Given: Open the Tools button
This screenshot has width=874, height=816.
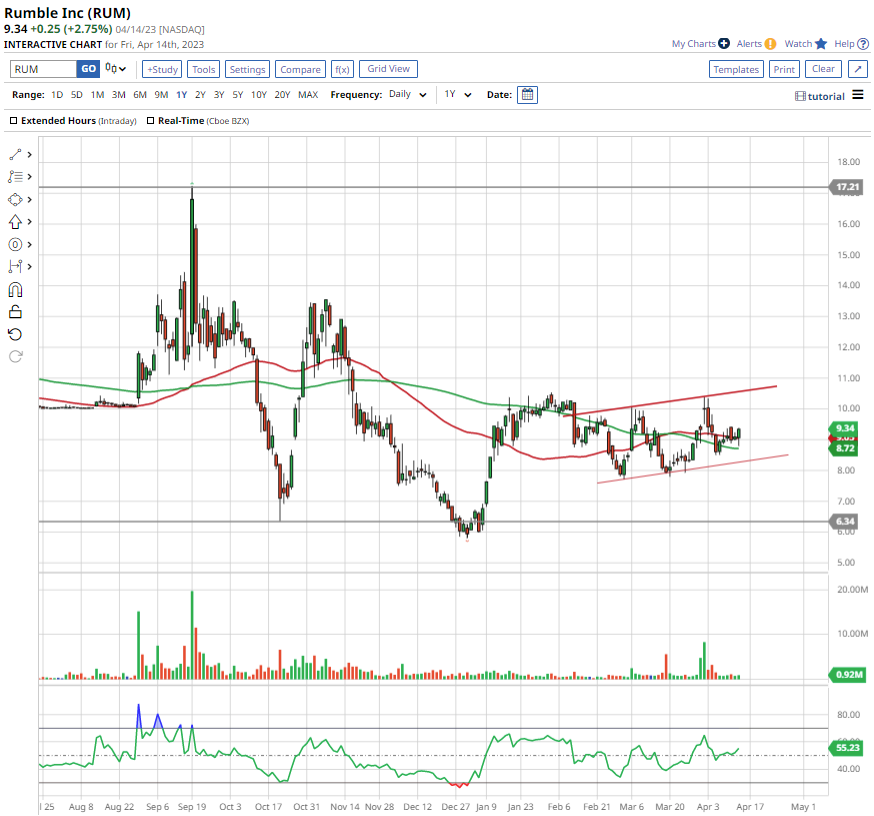Looking at the screenshot, I should (203, 69).
